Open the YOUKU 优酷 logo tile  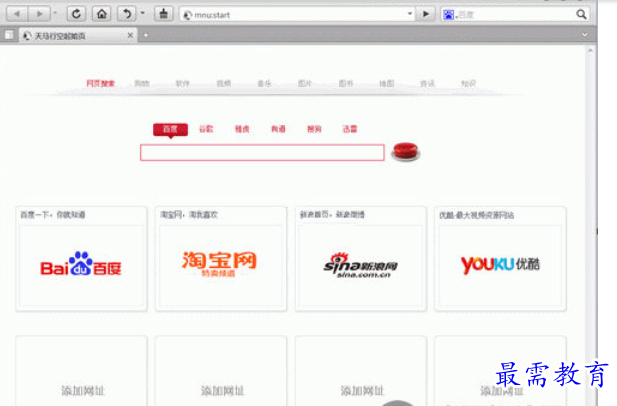500,266
